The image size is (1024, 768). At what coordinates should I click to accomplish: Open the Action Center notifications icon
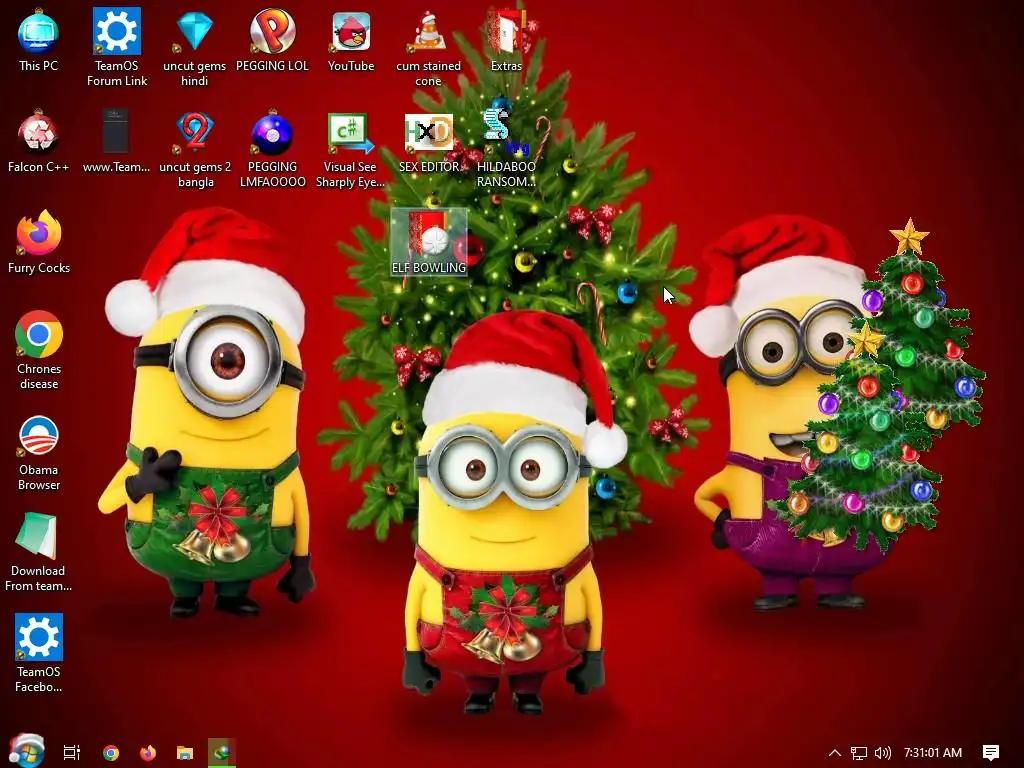(991, 752)
